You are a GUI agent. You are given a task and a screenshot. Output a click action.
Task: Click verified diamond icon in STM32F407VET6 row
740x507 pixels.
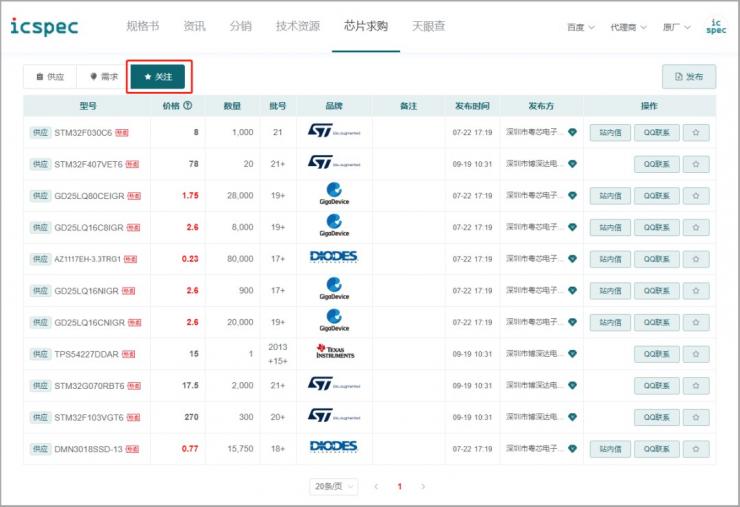pos(572,164)
